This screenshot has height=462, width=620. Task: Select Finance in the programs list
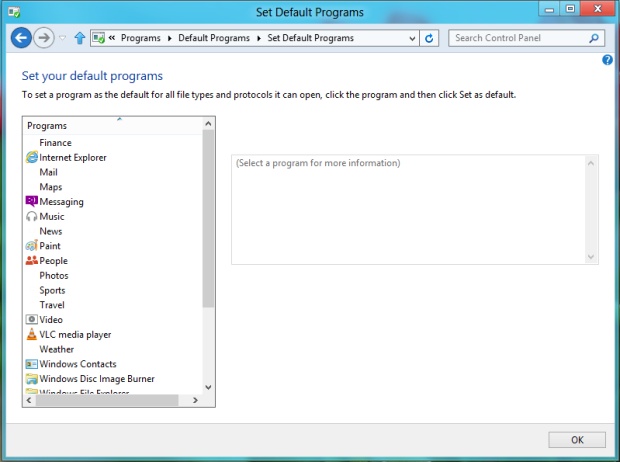[55, 143]
